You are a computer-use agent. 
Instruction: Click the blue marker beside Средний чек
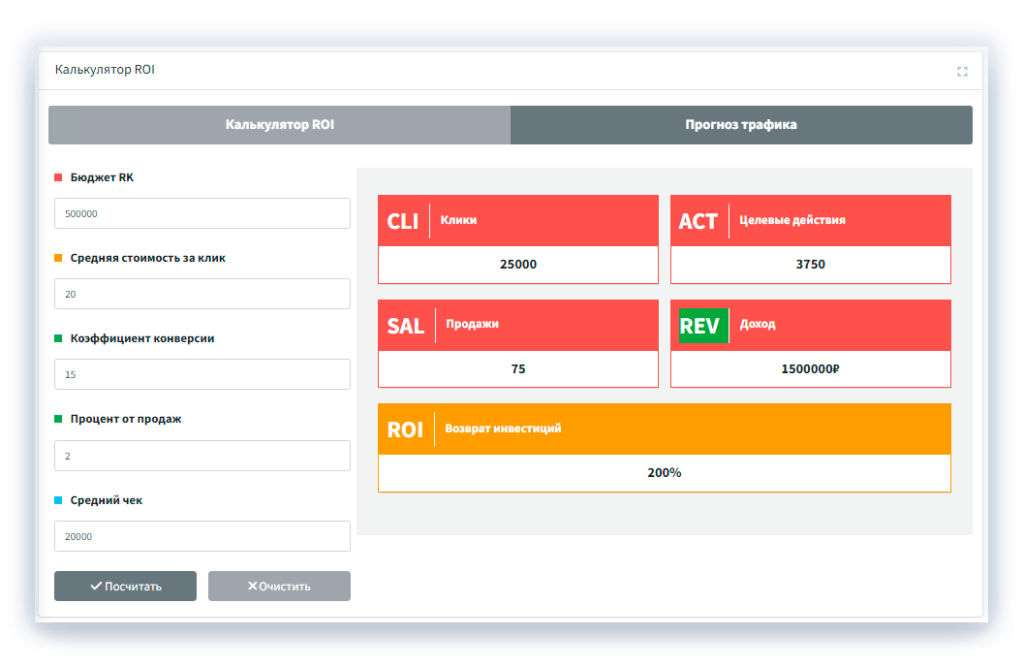(x=58, y=500)
